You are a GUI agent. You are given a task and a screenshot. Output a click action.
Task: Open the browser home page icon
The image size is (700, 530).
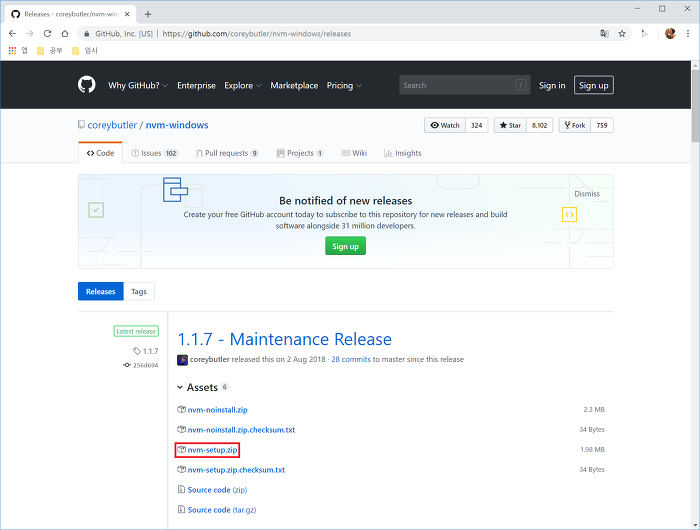click(x=65, y=33)
